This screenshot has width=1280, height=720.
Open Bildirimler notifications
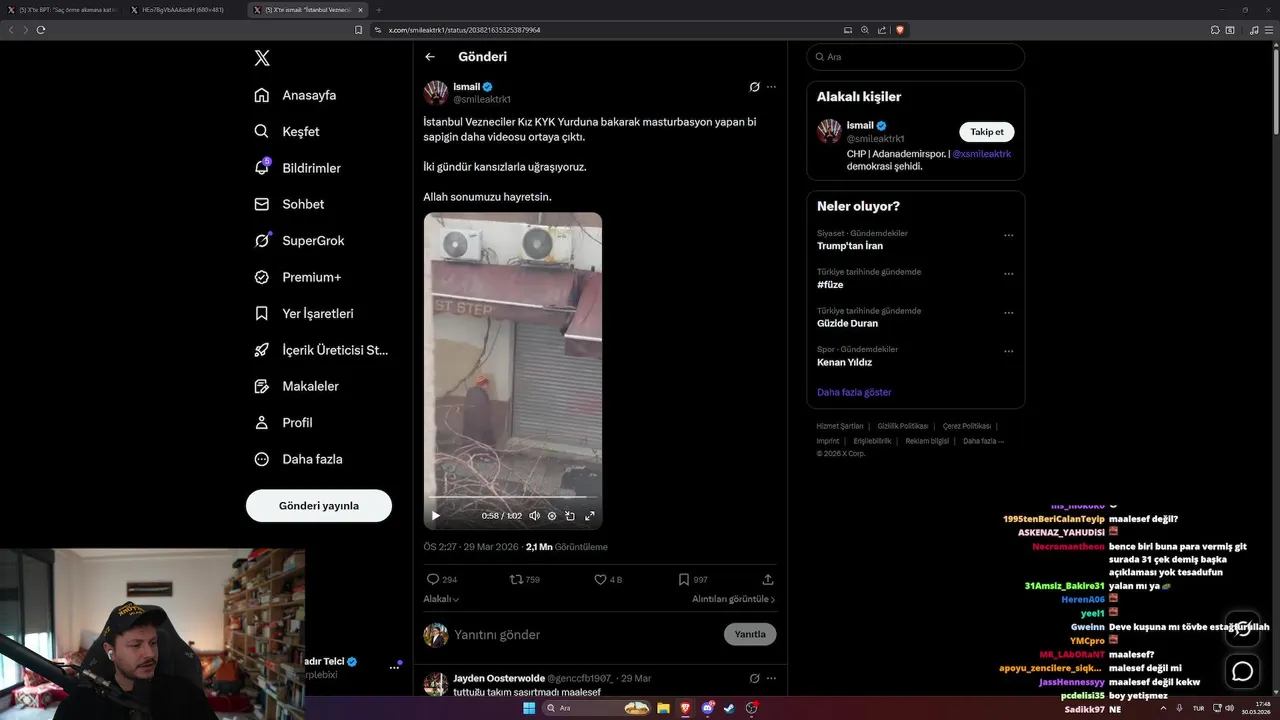pos(297,168)
